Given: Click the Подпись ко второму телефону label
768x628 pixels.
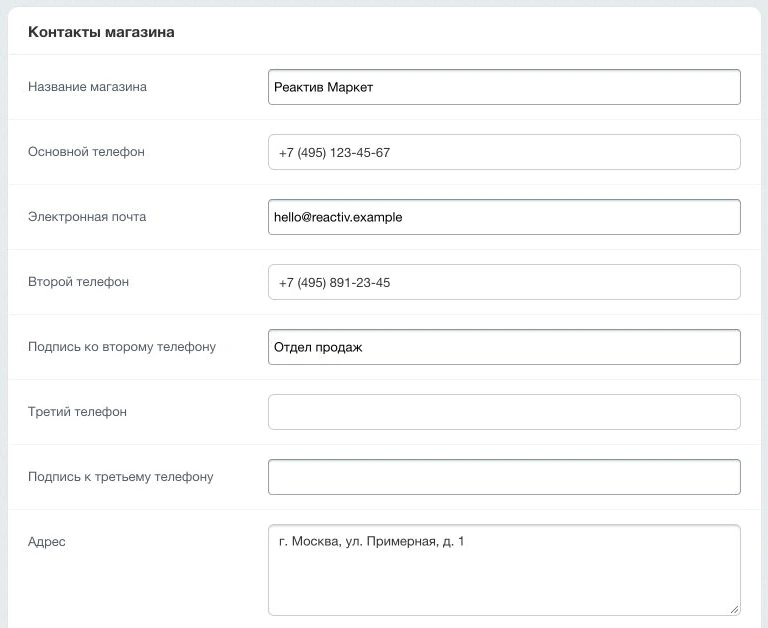Looking at the screenshot, I should 122,347.
